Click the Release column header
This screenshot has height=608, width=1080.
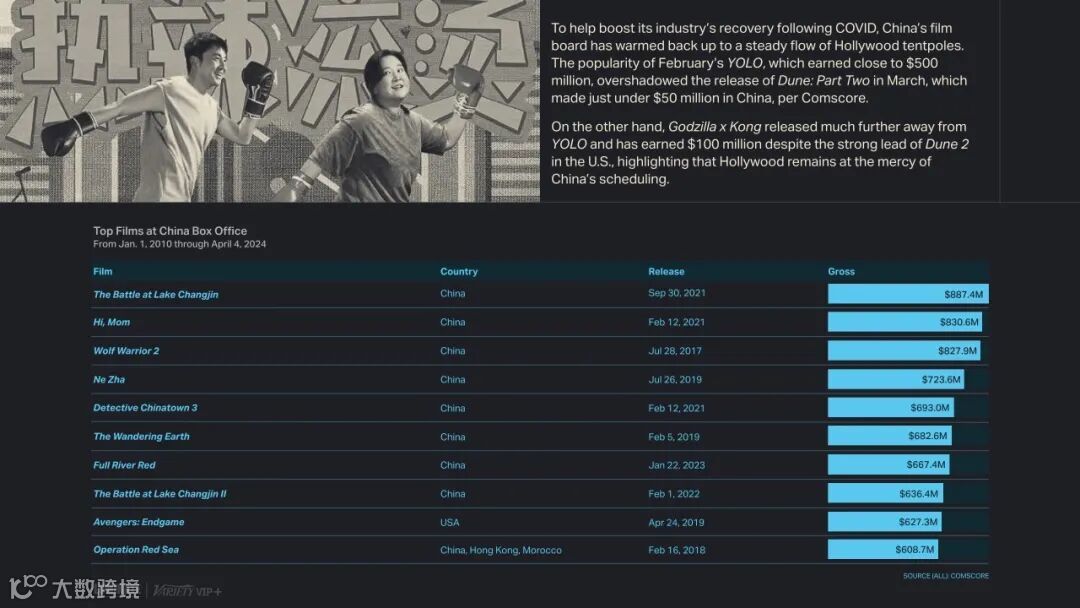(x=666, y=271)
